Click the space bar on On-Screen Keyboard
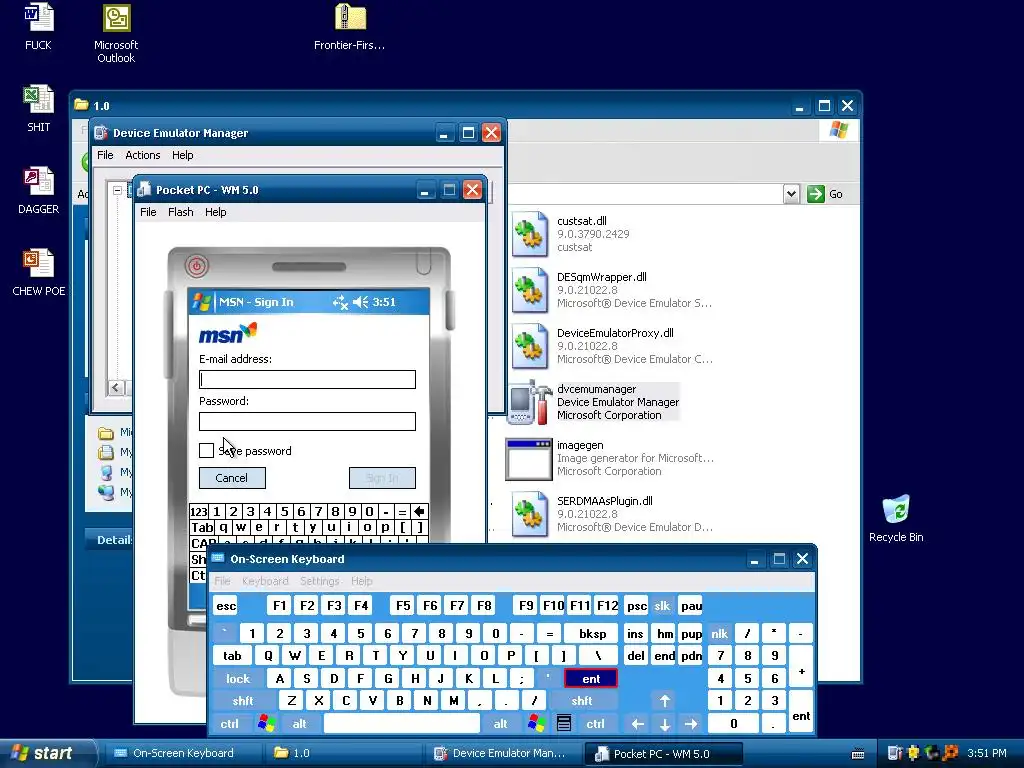 [x=402, y=724]
